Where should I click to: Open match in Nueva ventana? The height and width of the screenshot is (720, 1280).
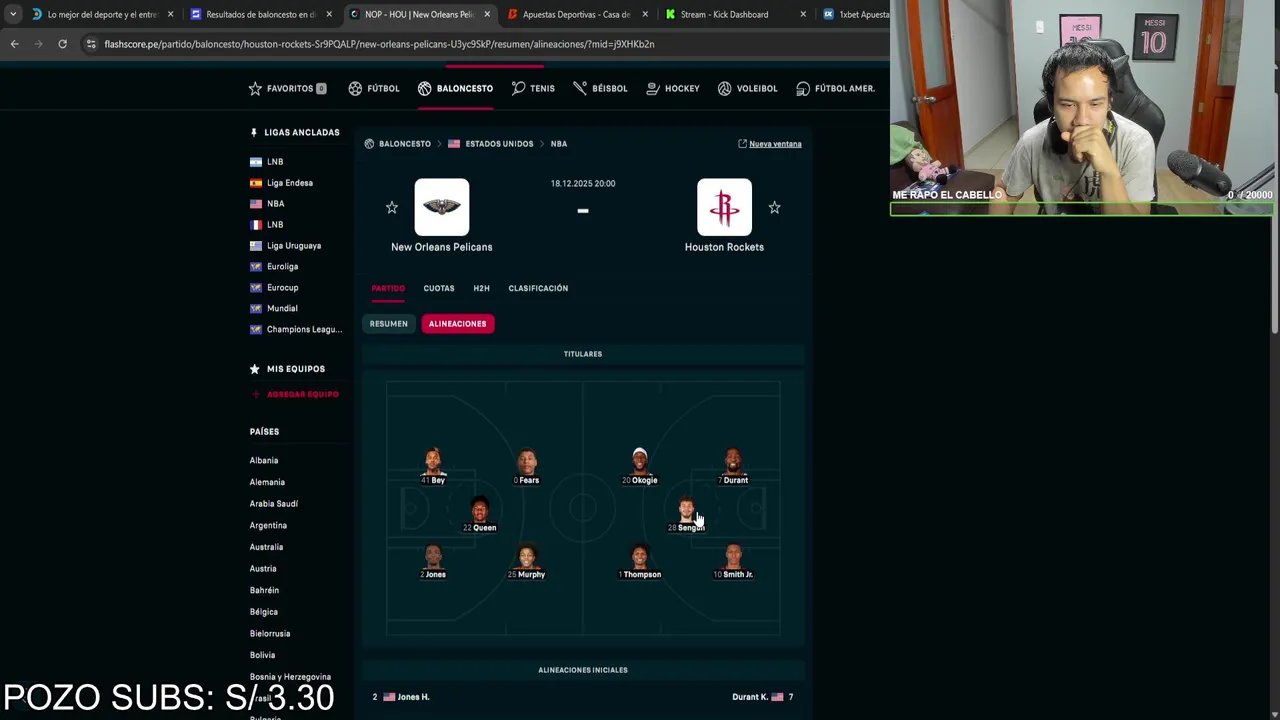point(770,144)
